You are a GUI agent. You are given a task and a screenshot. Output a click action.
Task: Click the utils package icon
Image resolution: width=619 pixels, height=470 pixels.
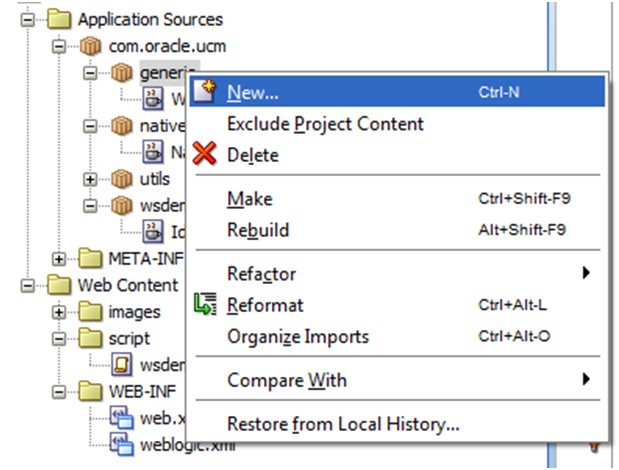pyautogui.click(x=121, y=179)
